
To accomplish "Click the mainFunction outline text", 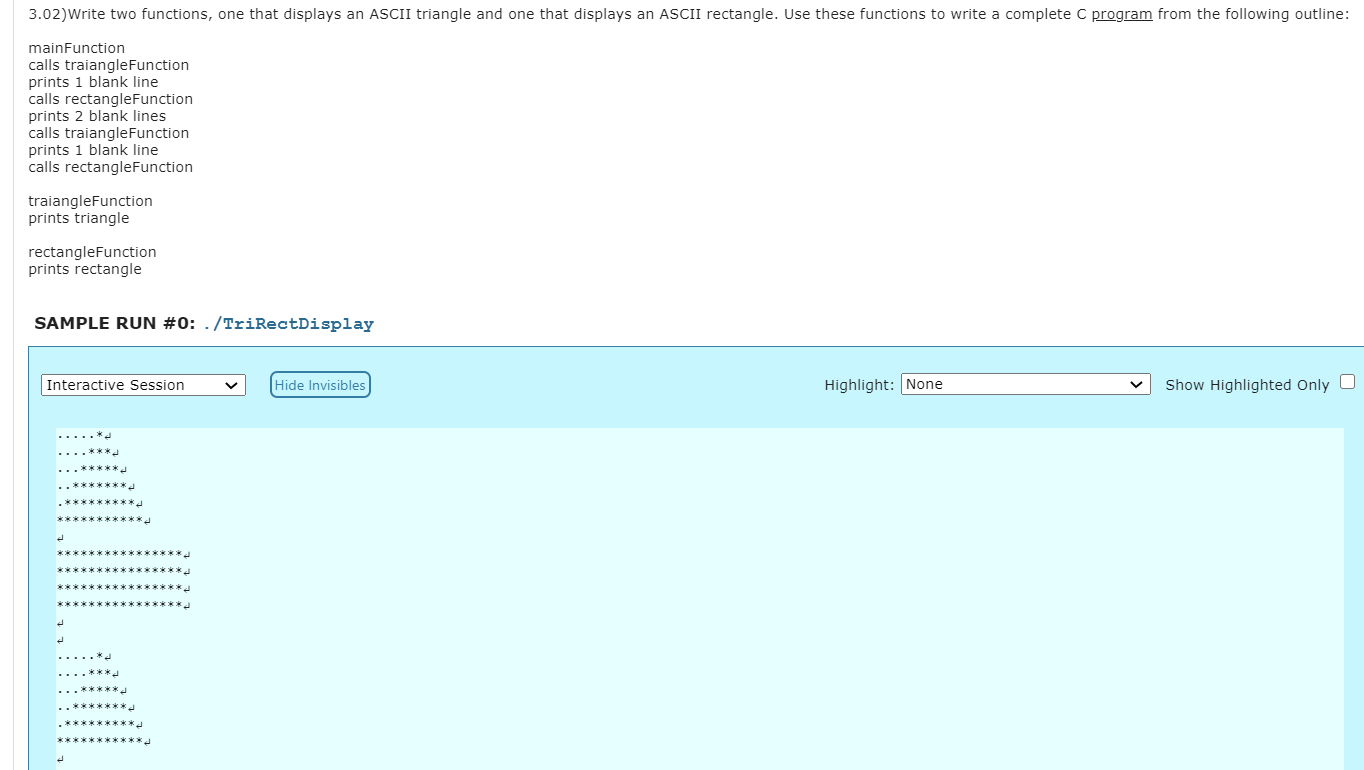I will point(76,47).
